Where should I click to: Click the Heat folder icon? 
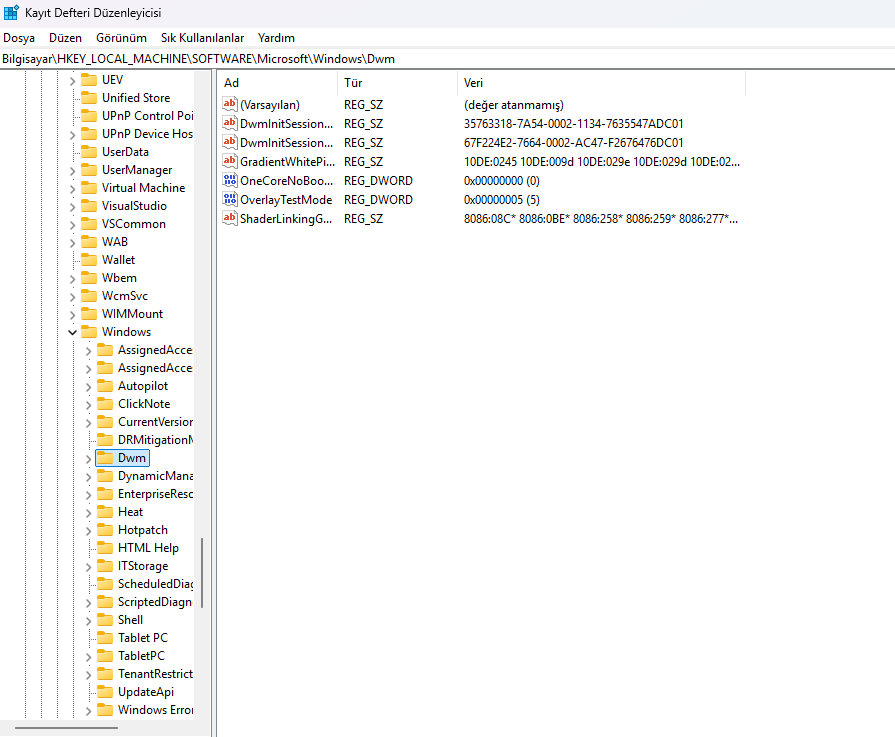point(104,512)
